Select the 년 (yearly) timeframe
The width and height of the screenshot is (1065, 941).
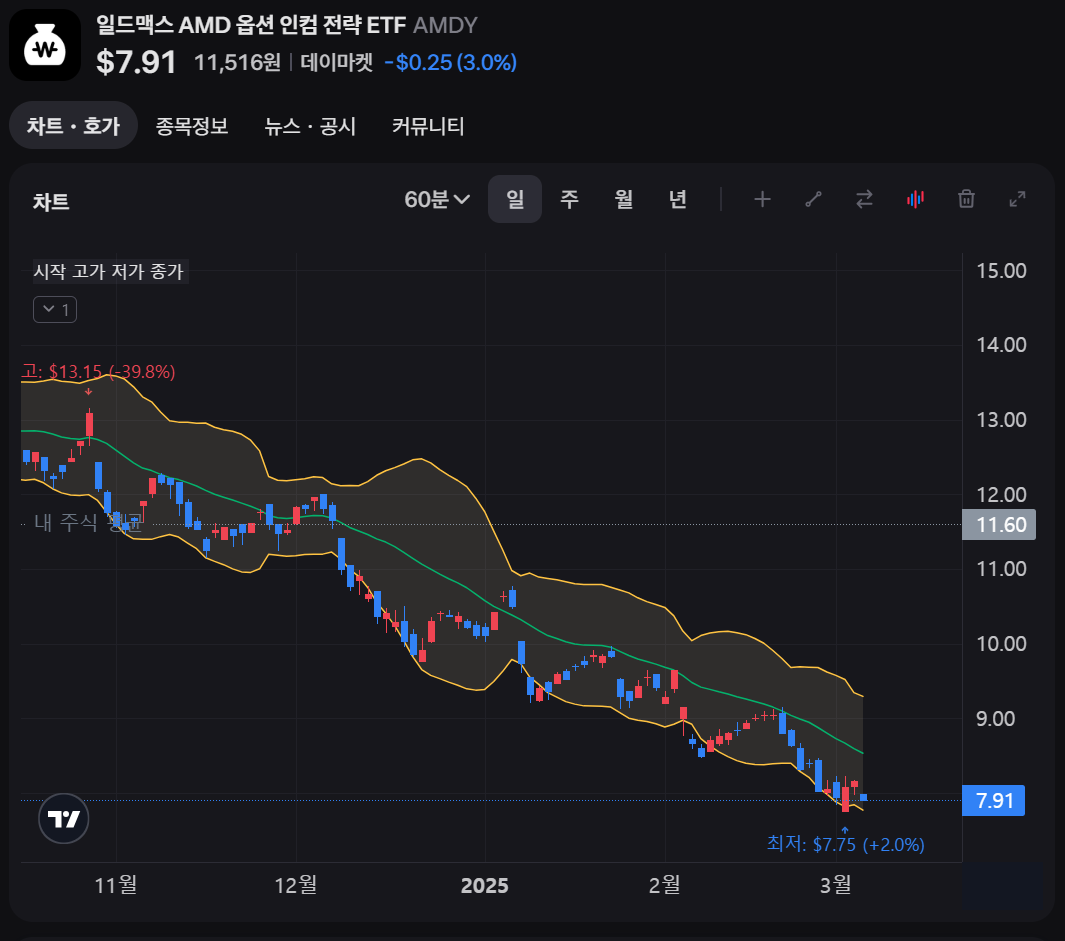point(678,199)
